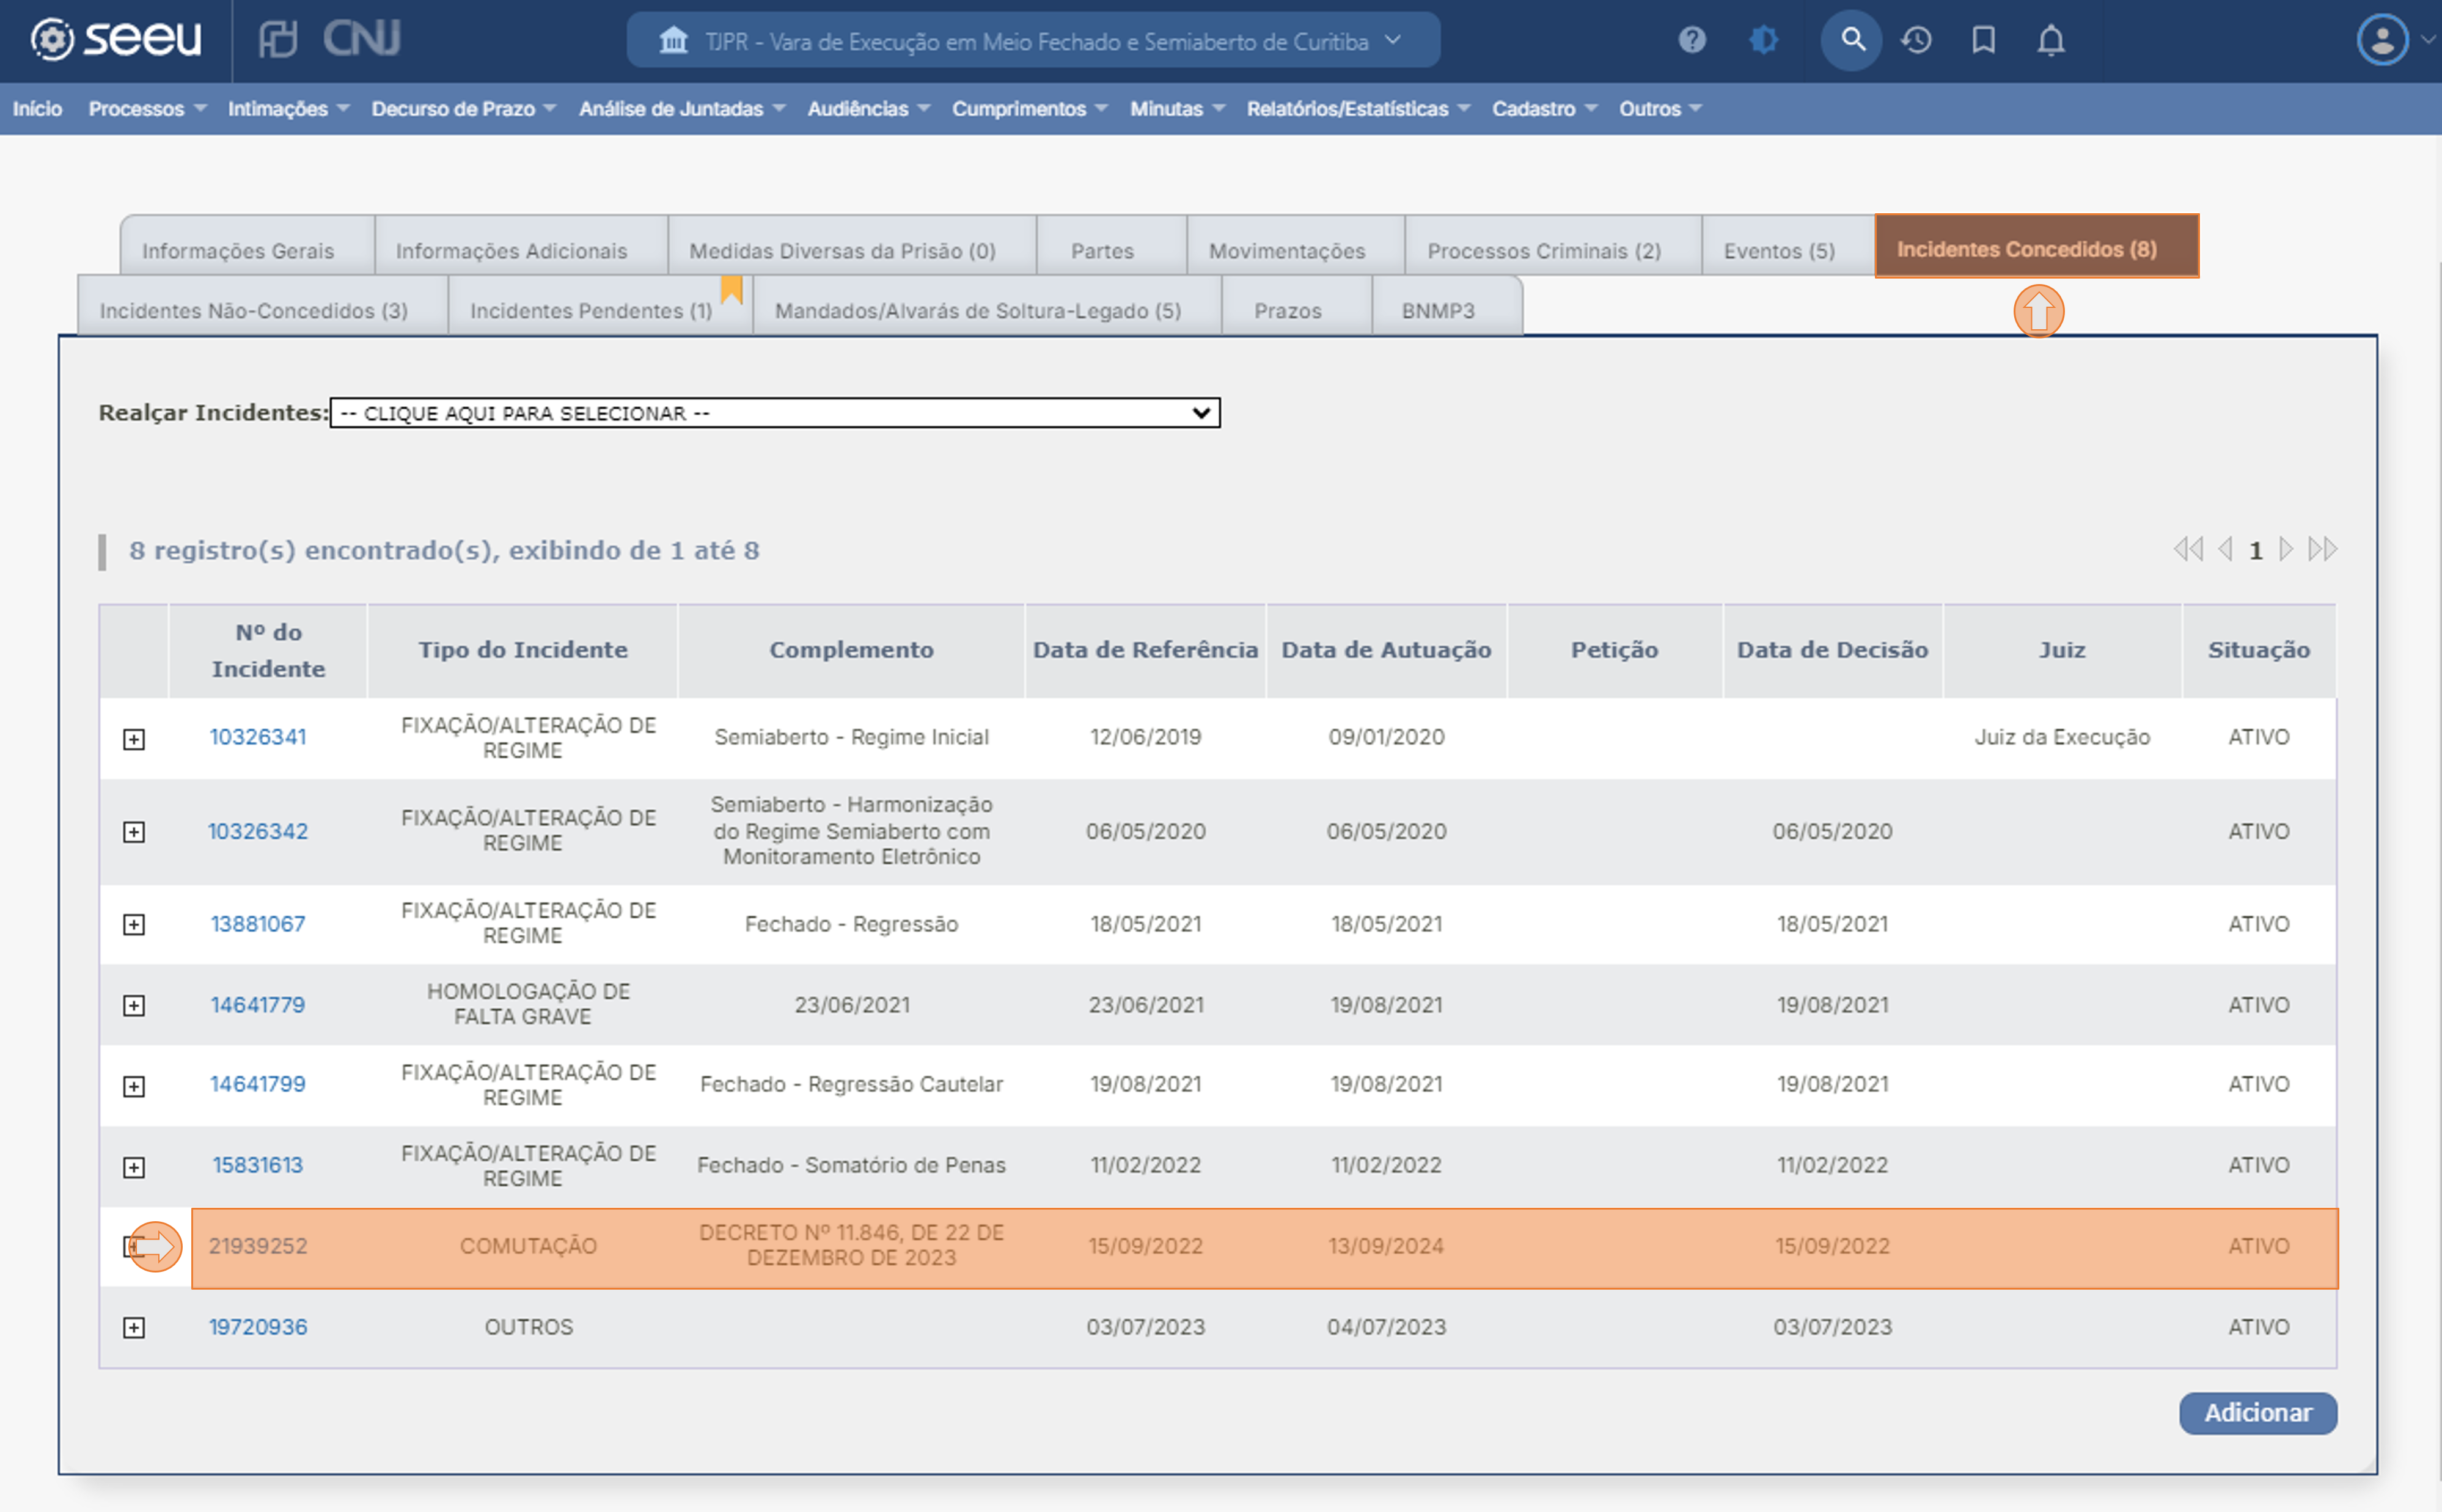This screenshot has width=2442, height=1512.
Task: Expand row of incident 14641799
Action: point(134,1086)
